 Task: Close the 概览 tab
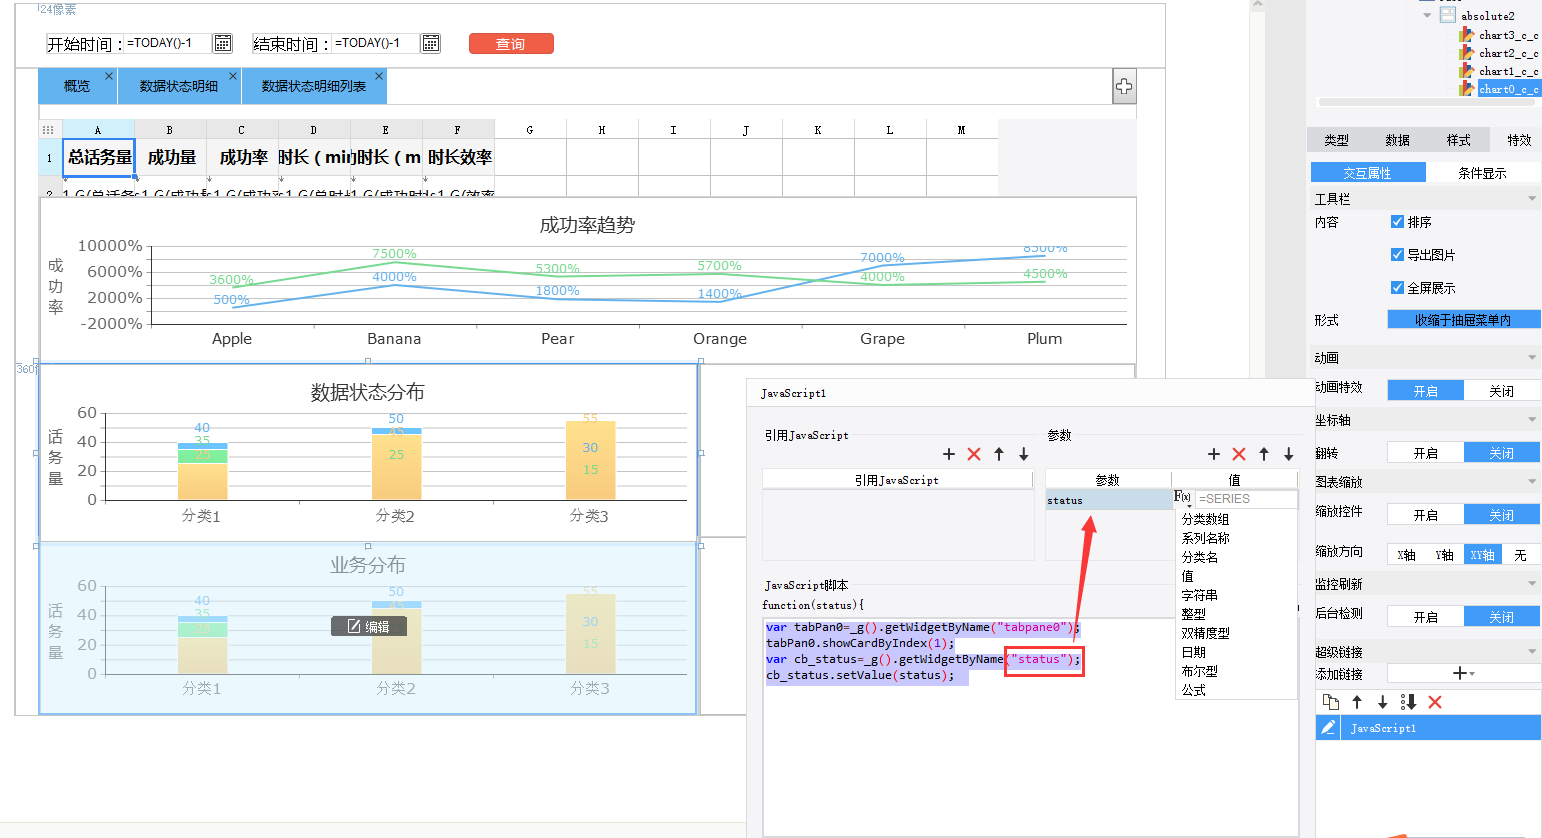(109, 76)
